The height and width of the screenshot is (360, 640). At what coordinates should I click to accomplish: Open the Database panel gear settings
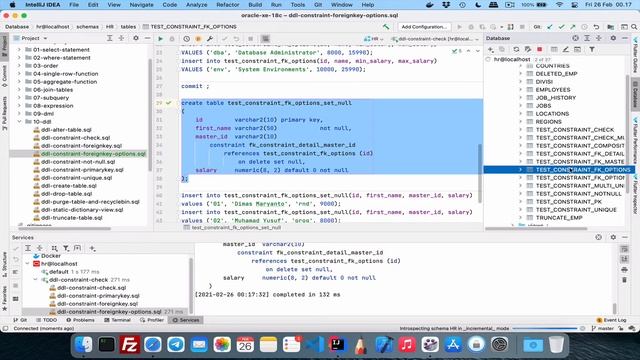613,38
